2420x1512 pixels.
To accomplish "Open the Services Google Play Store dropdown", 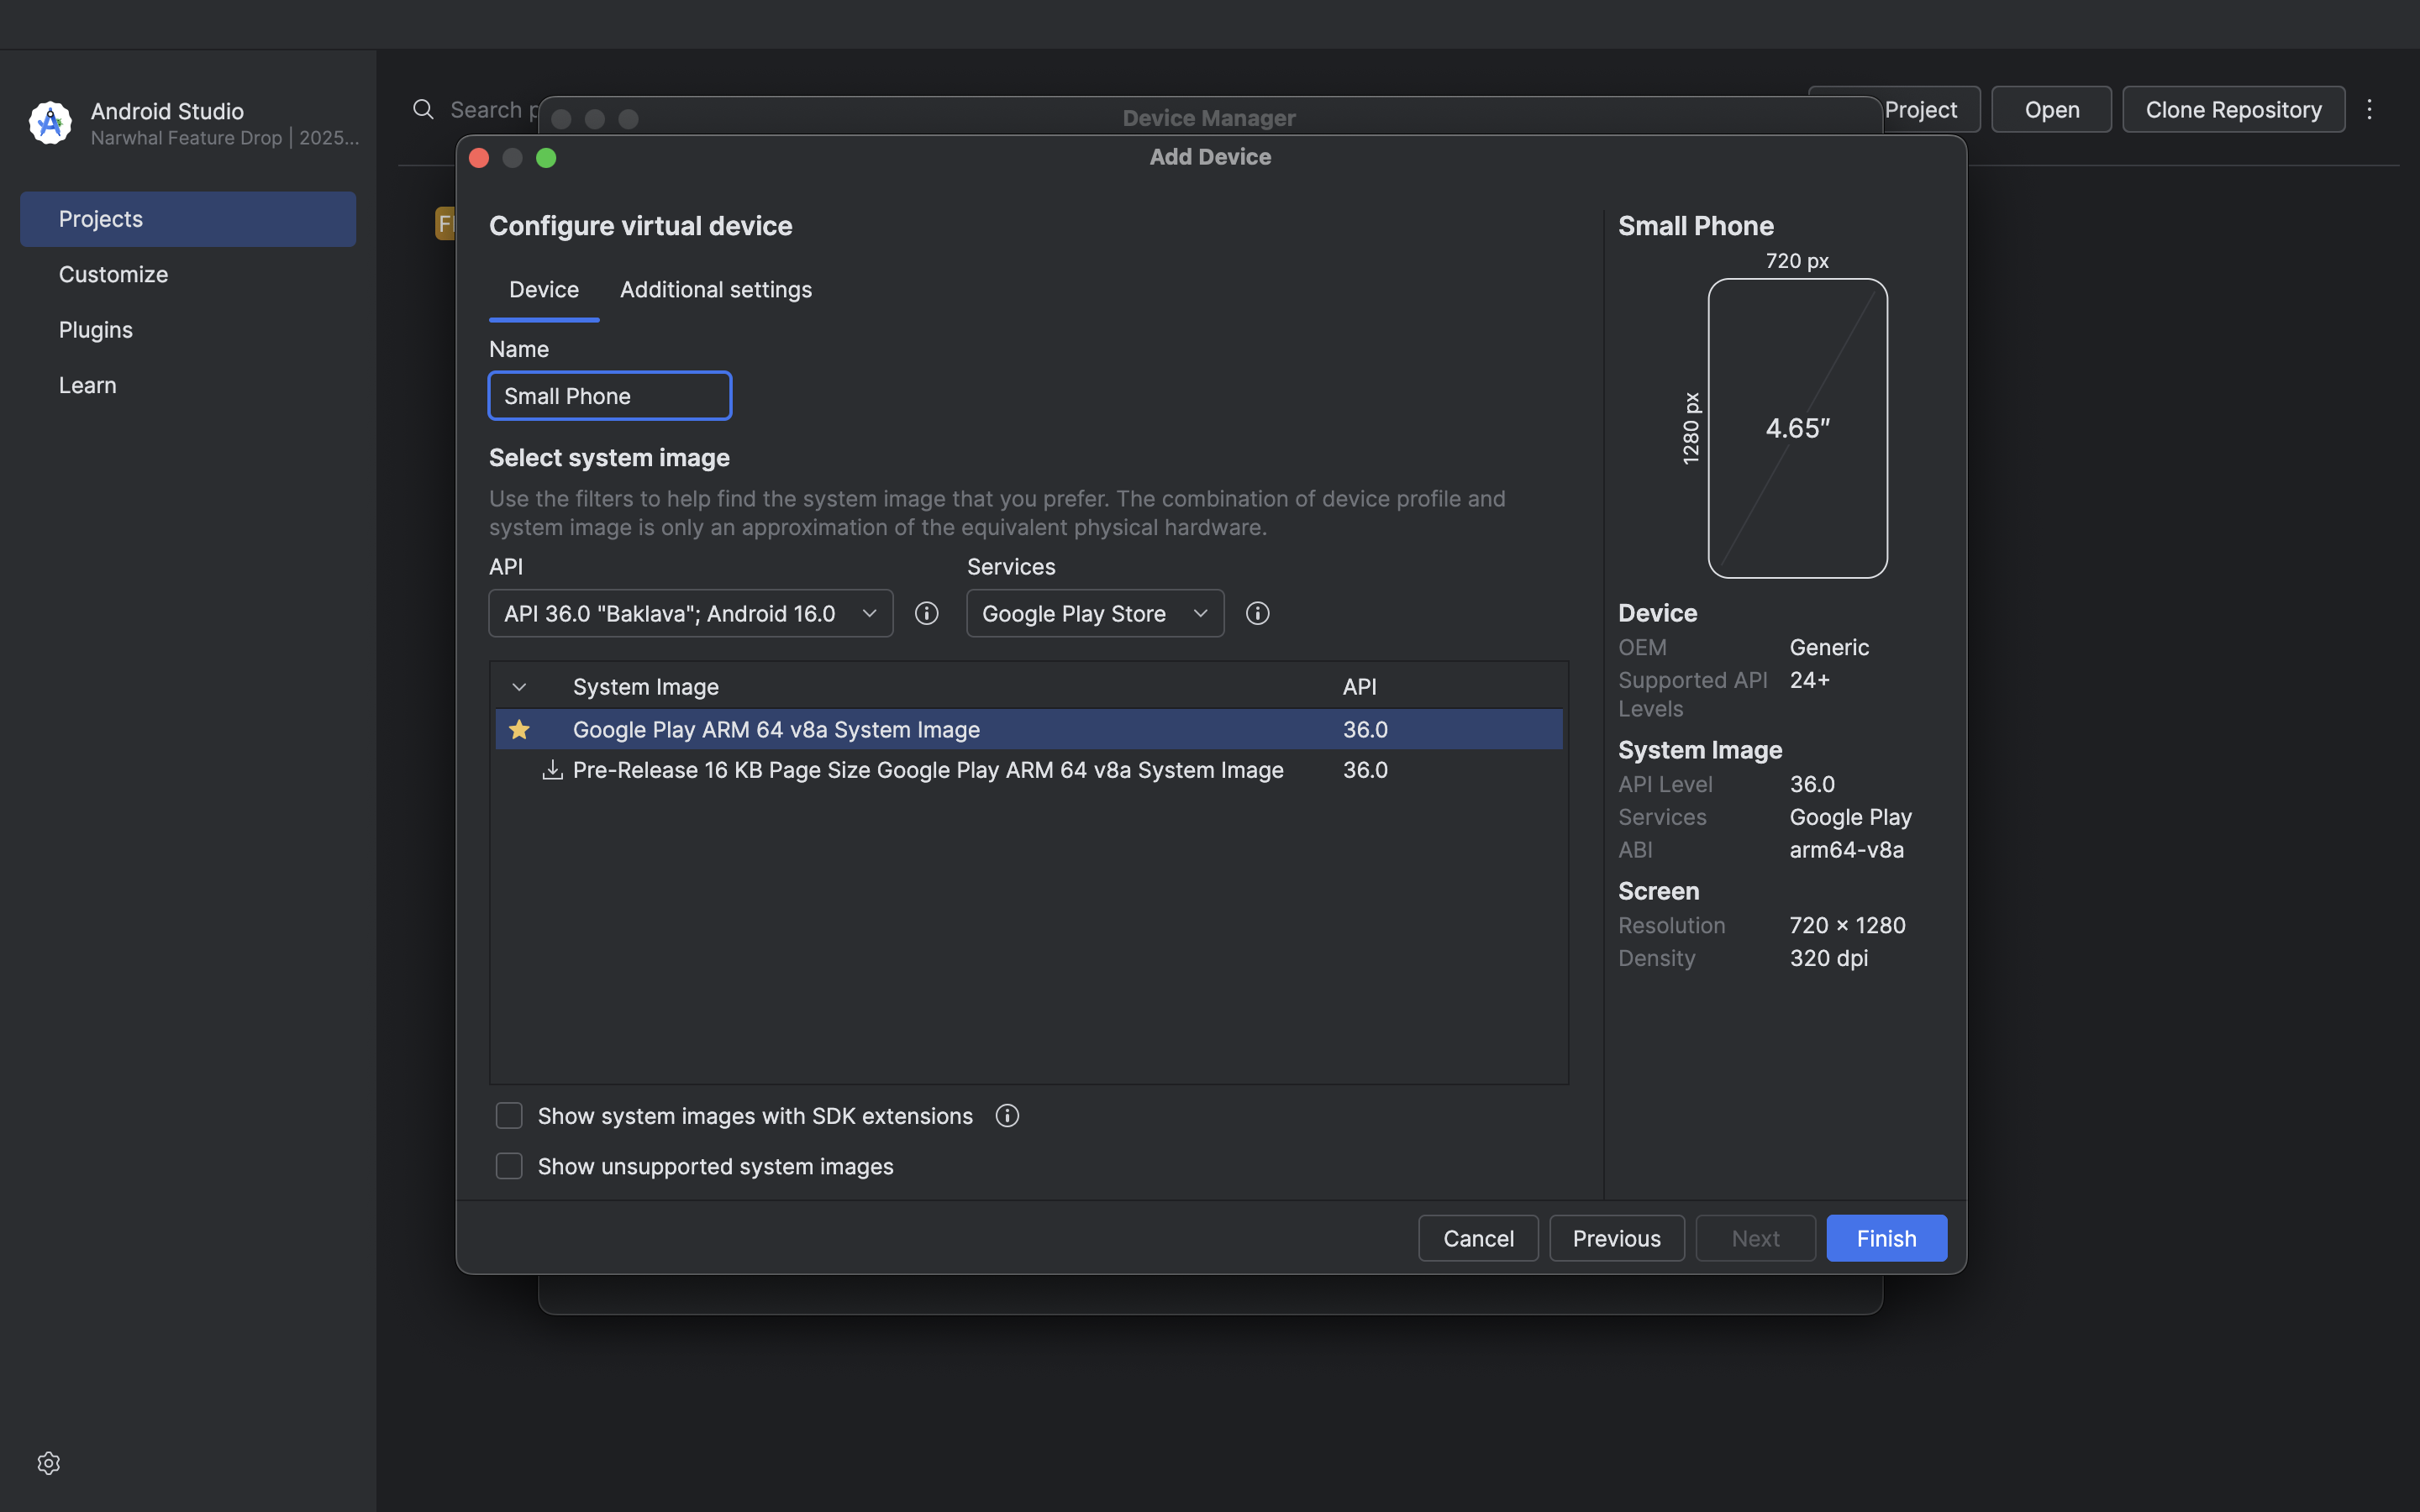I will (x=1095, y=613).
